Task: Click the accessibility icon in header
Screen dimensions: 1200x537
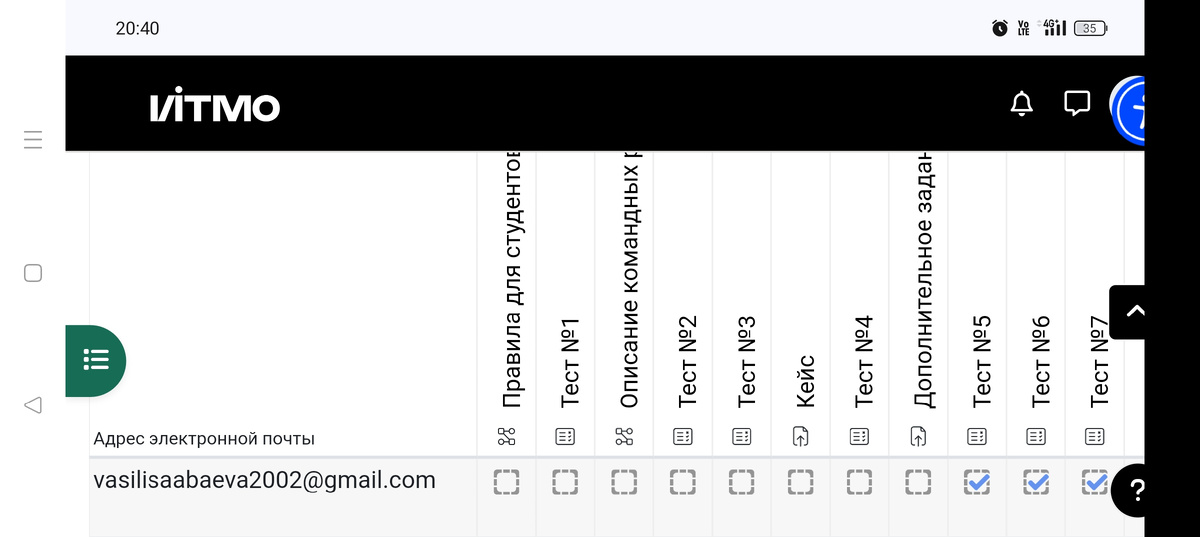Action: (1131, 110)
